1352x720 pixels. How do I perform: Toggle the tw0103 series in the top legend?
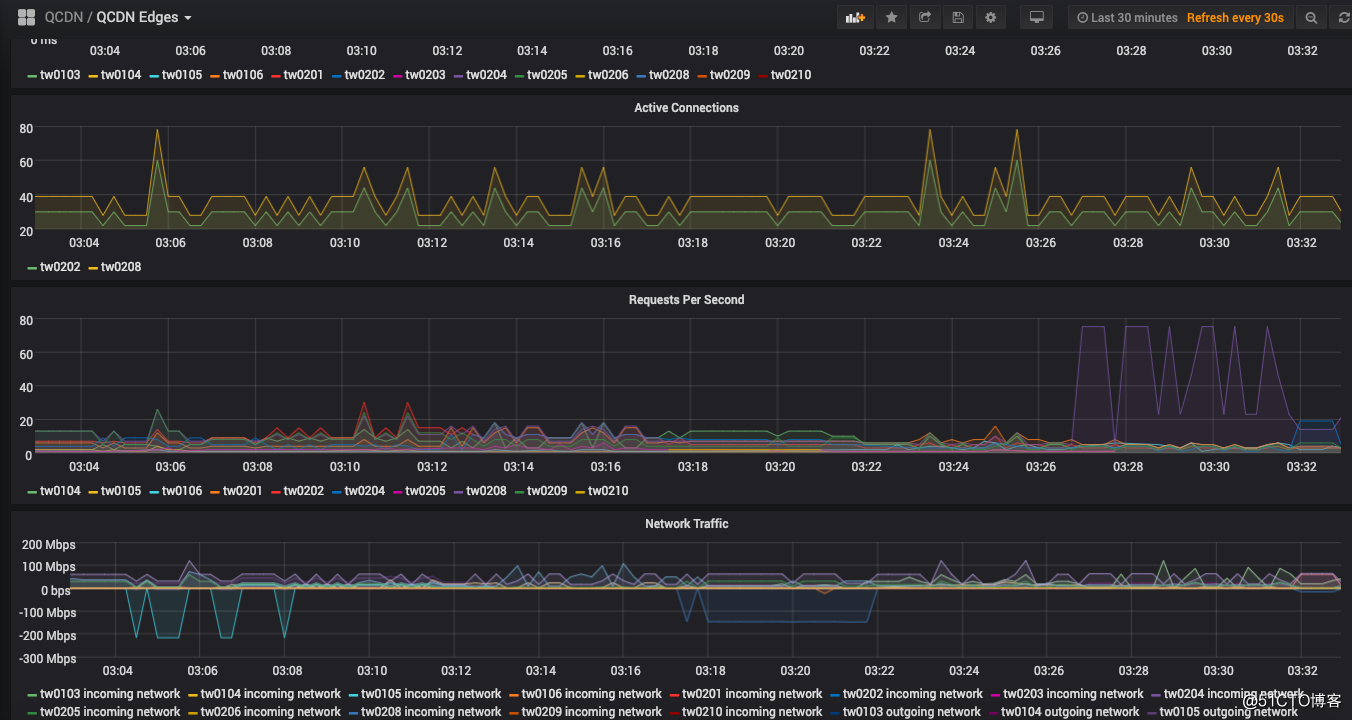coord(60,75)
